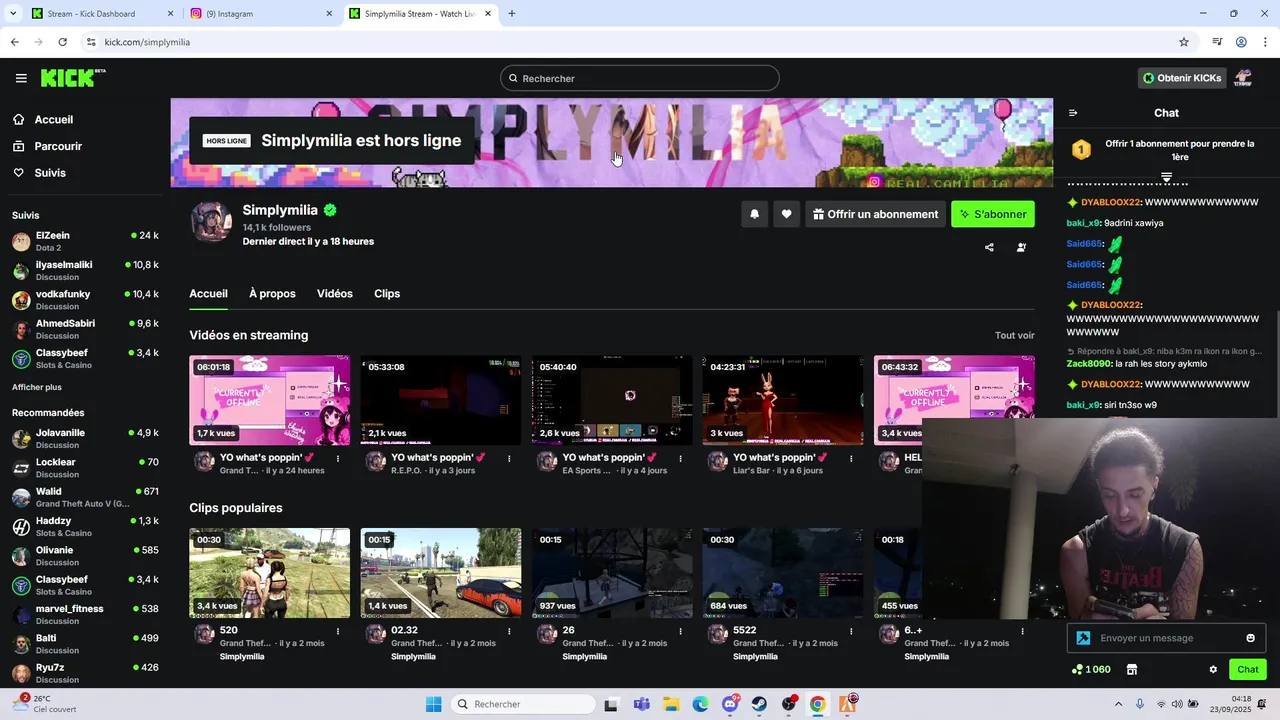This screenshot has height=720, width=1280.
Task: Open options for the EA Sports video
Action: click(680, 459)
